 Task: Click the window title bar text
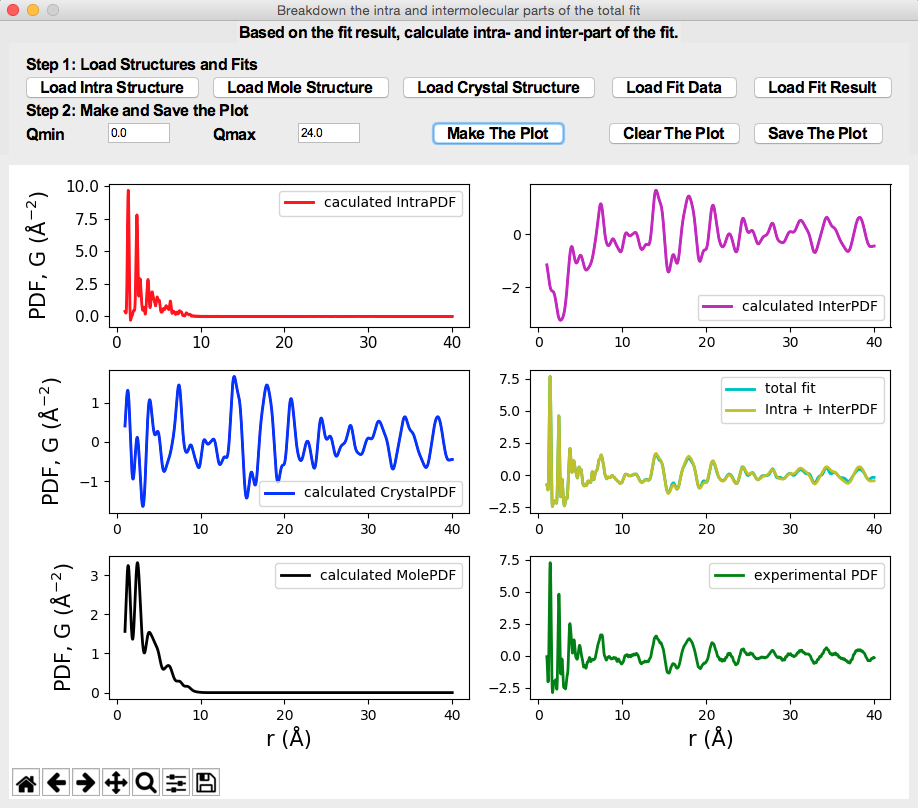coord(458,11)
